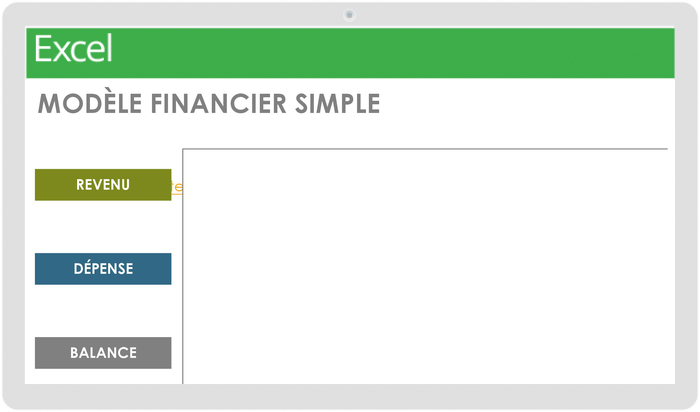Click inside the empty white content pane
This screenshot has height=412, width=700.
pos(425,265)
